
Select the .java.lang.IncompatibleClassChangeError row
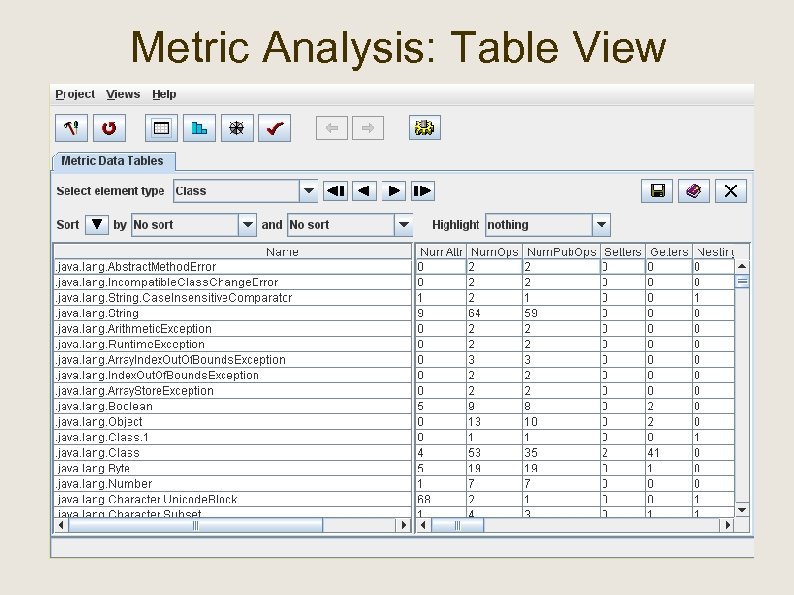click(x=232, y=283)
